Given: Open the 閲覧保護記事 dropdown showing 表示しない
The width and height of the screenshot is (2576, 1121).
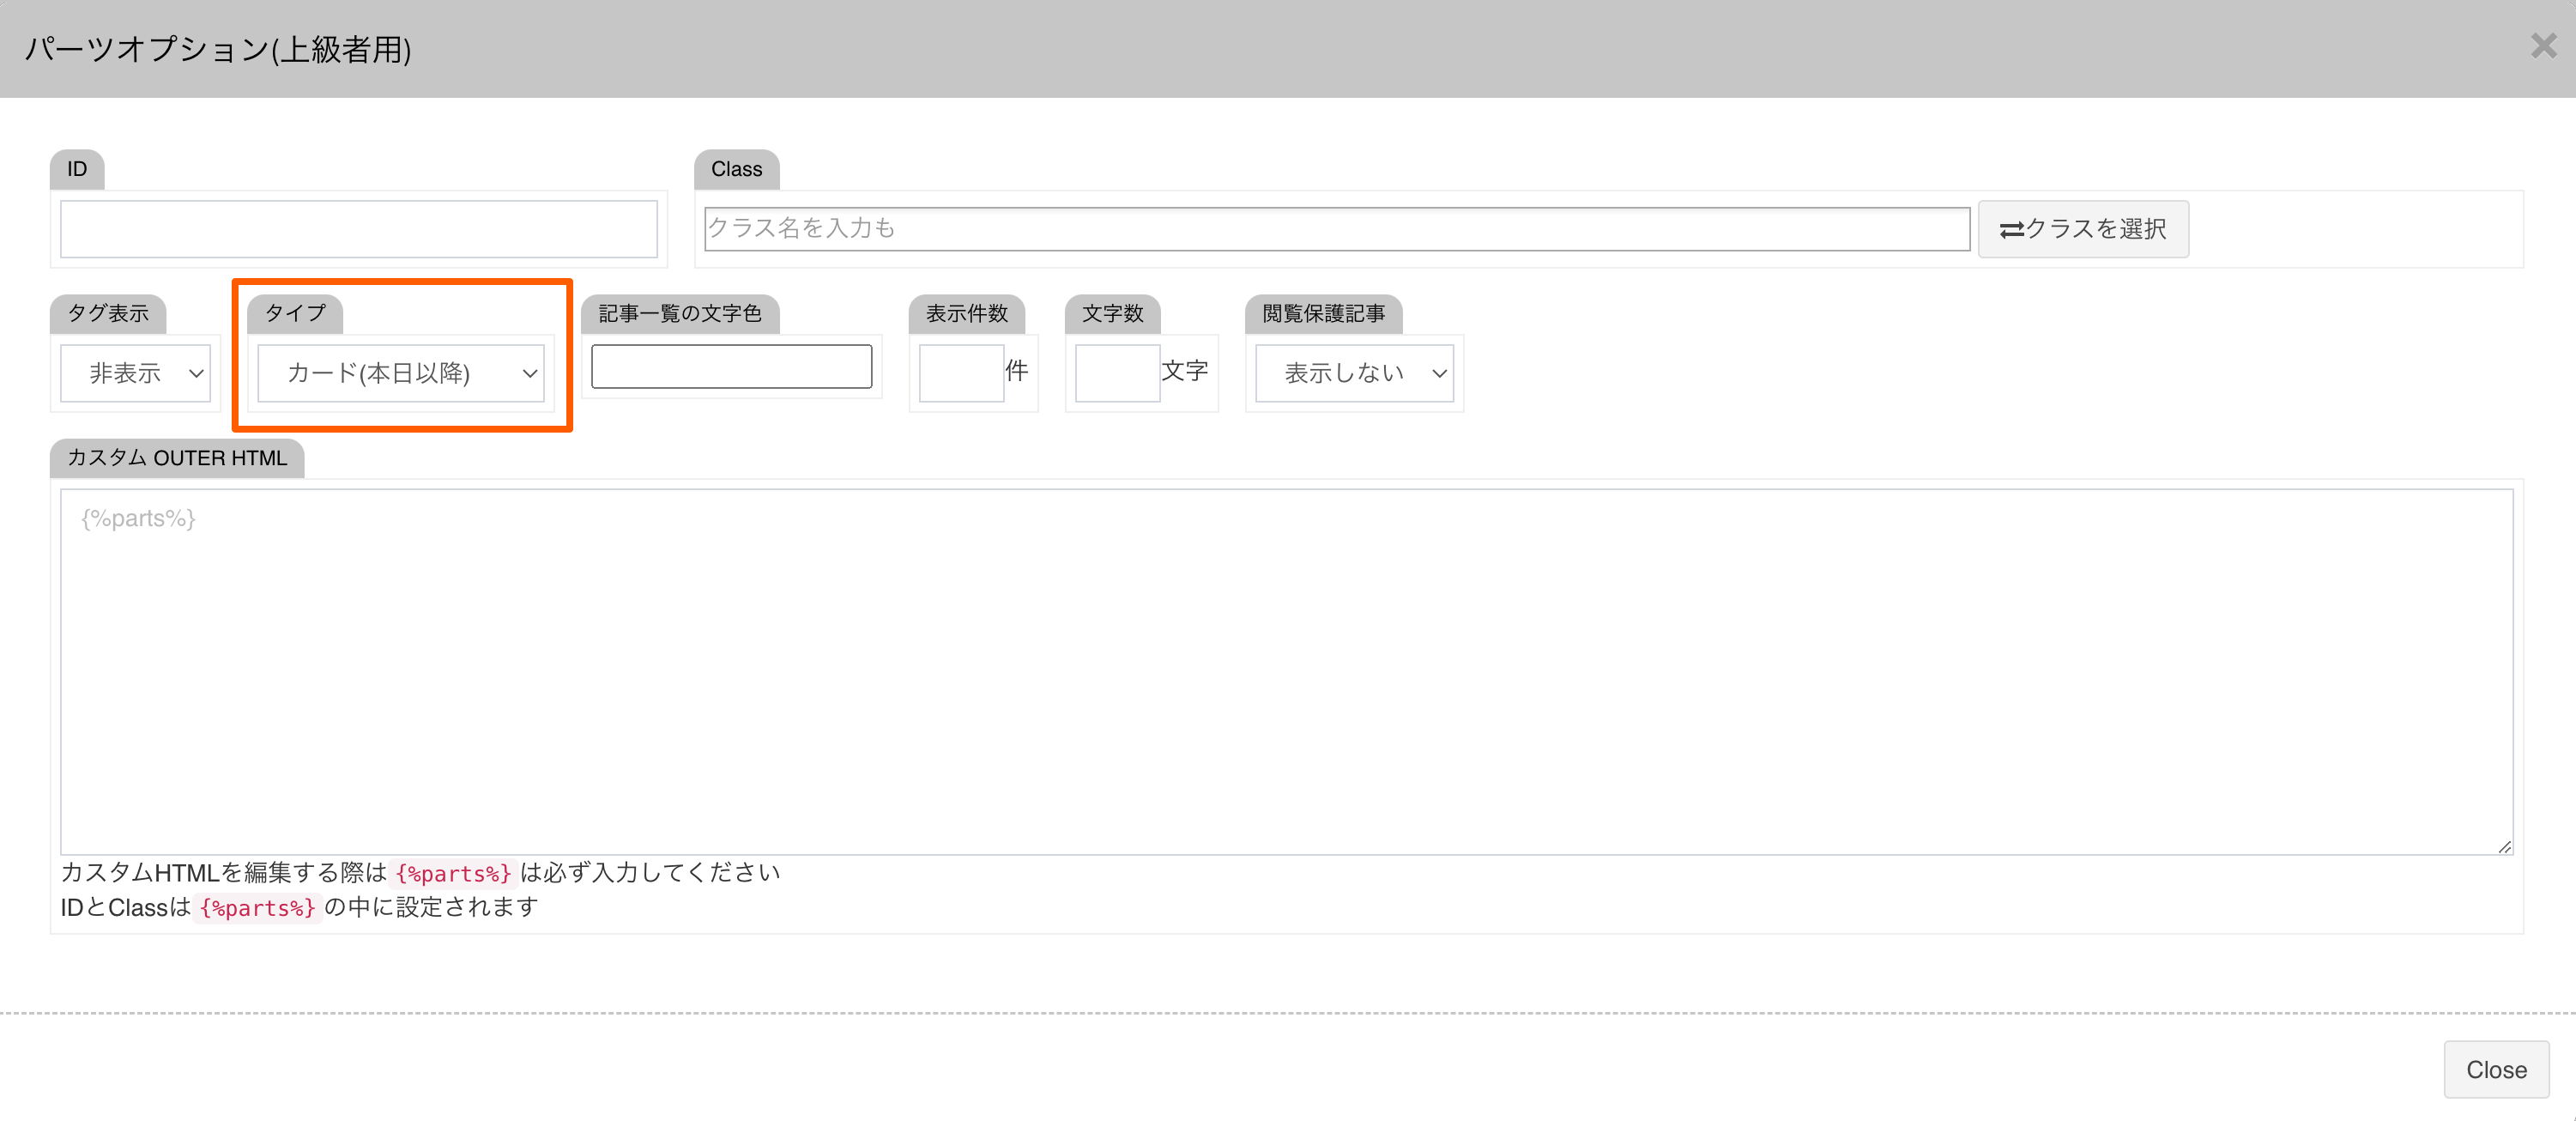Looking at the screenshot, I should point(1354,373).
